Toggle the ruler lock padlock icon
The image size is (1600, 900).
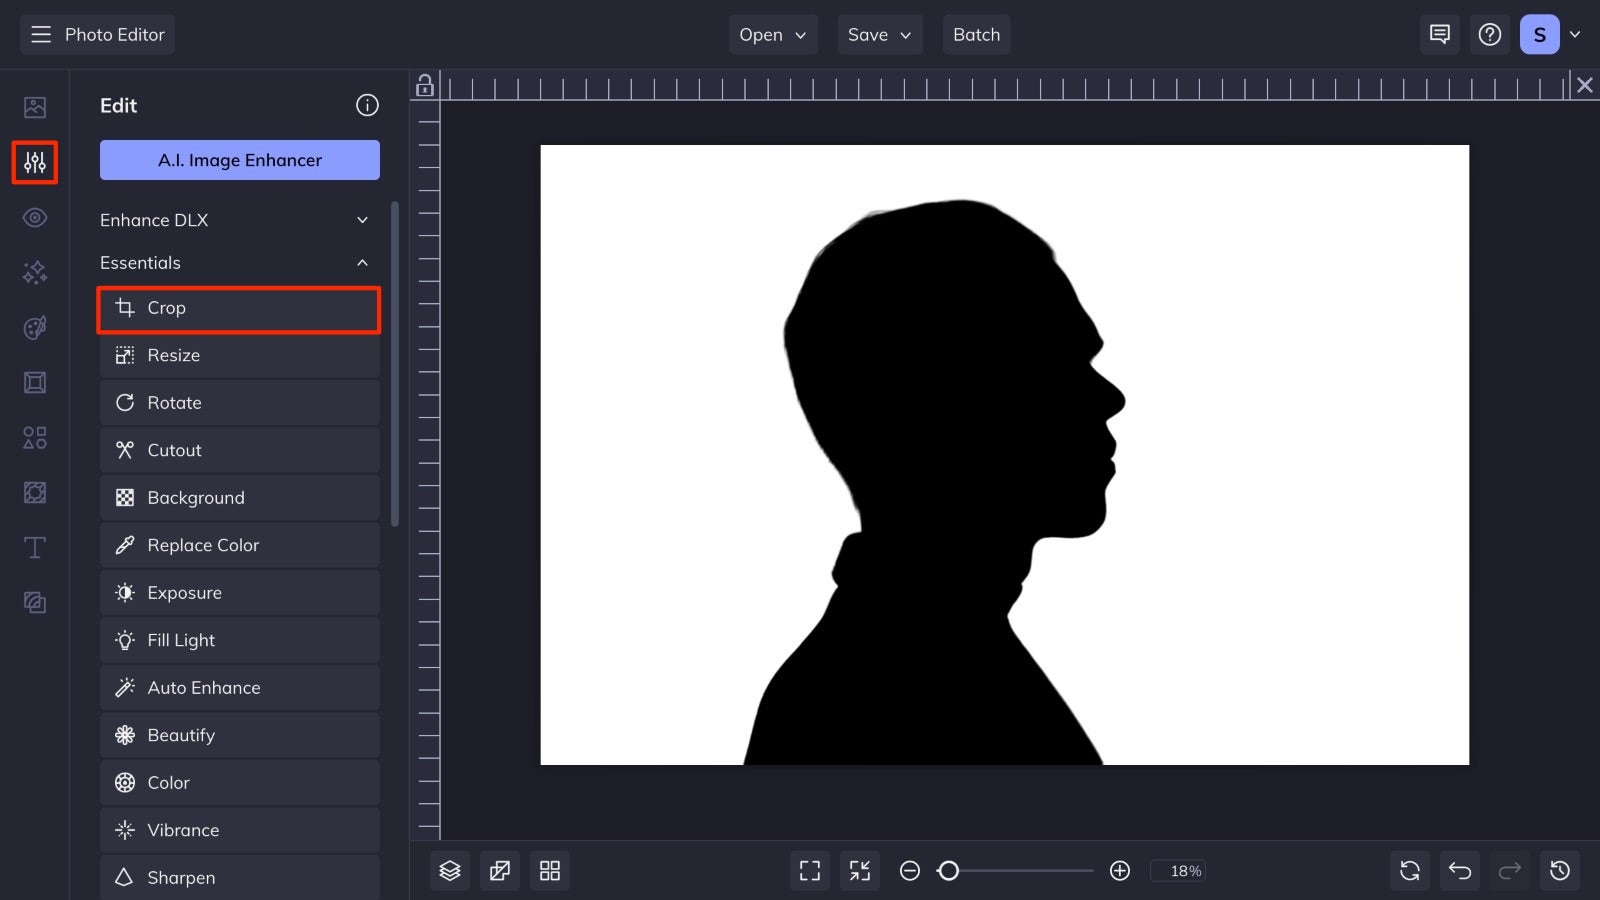tap(424, 86)
